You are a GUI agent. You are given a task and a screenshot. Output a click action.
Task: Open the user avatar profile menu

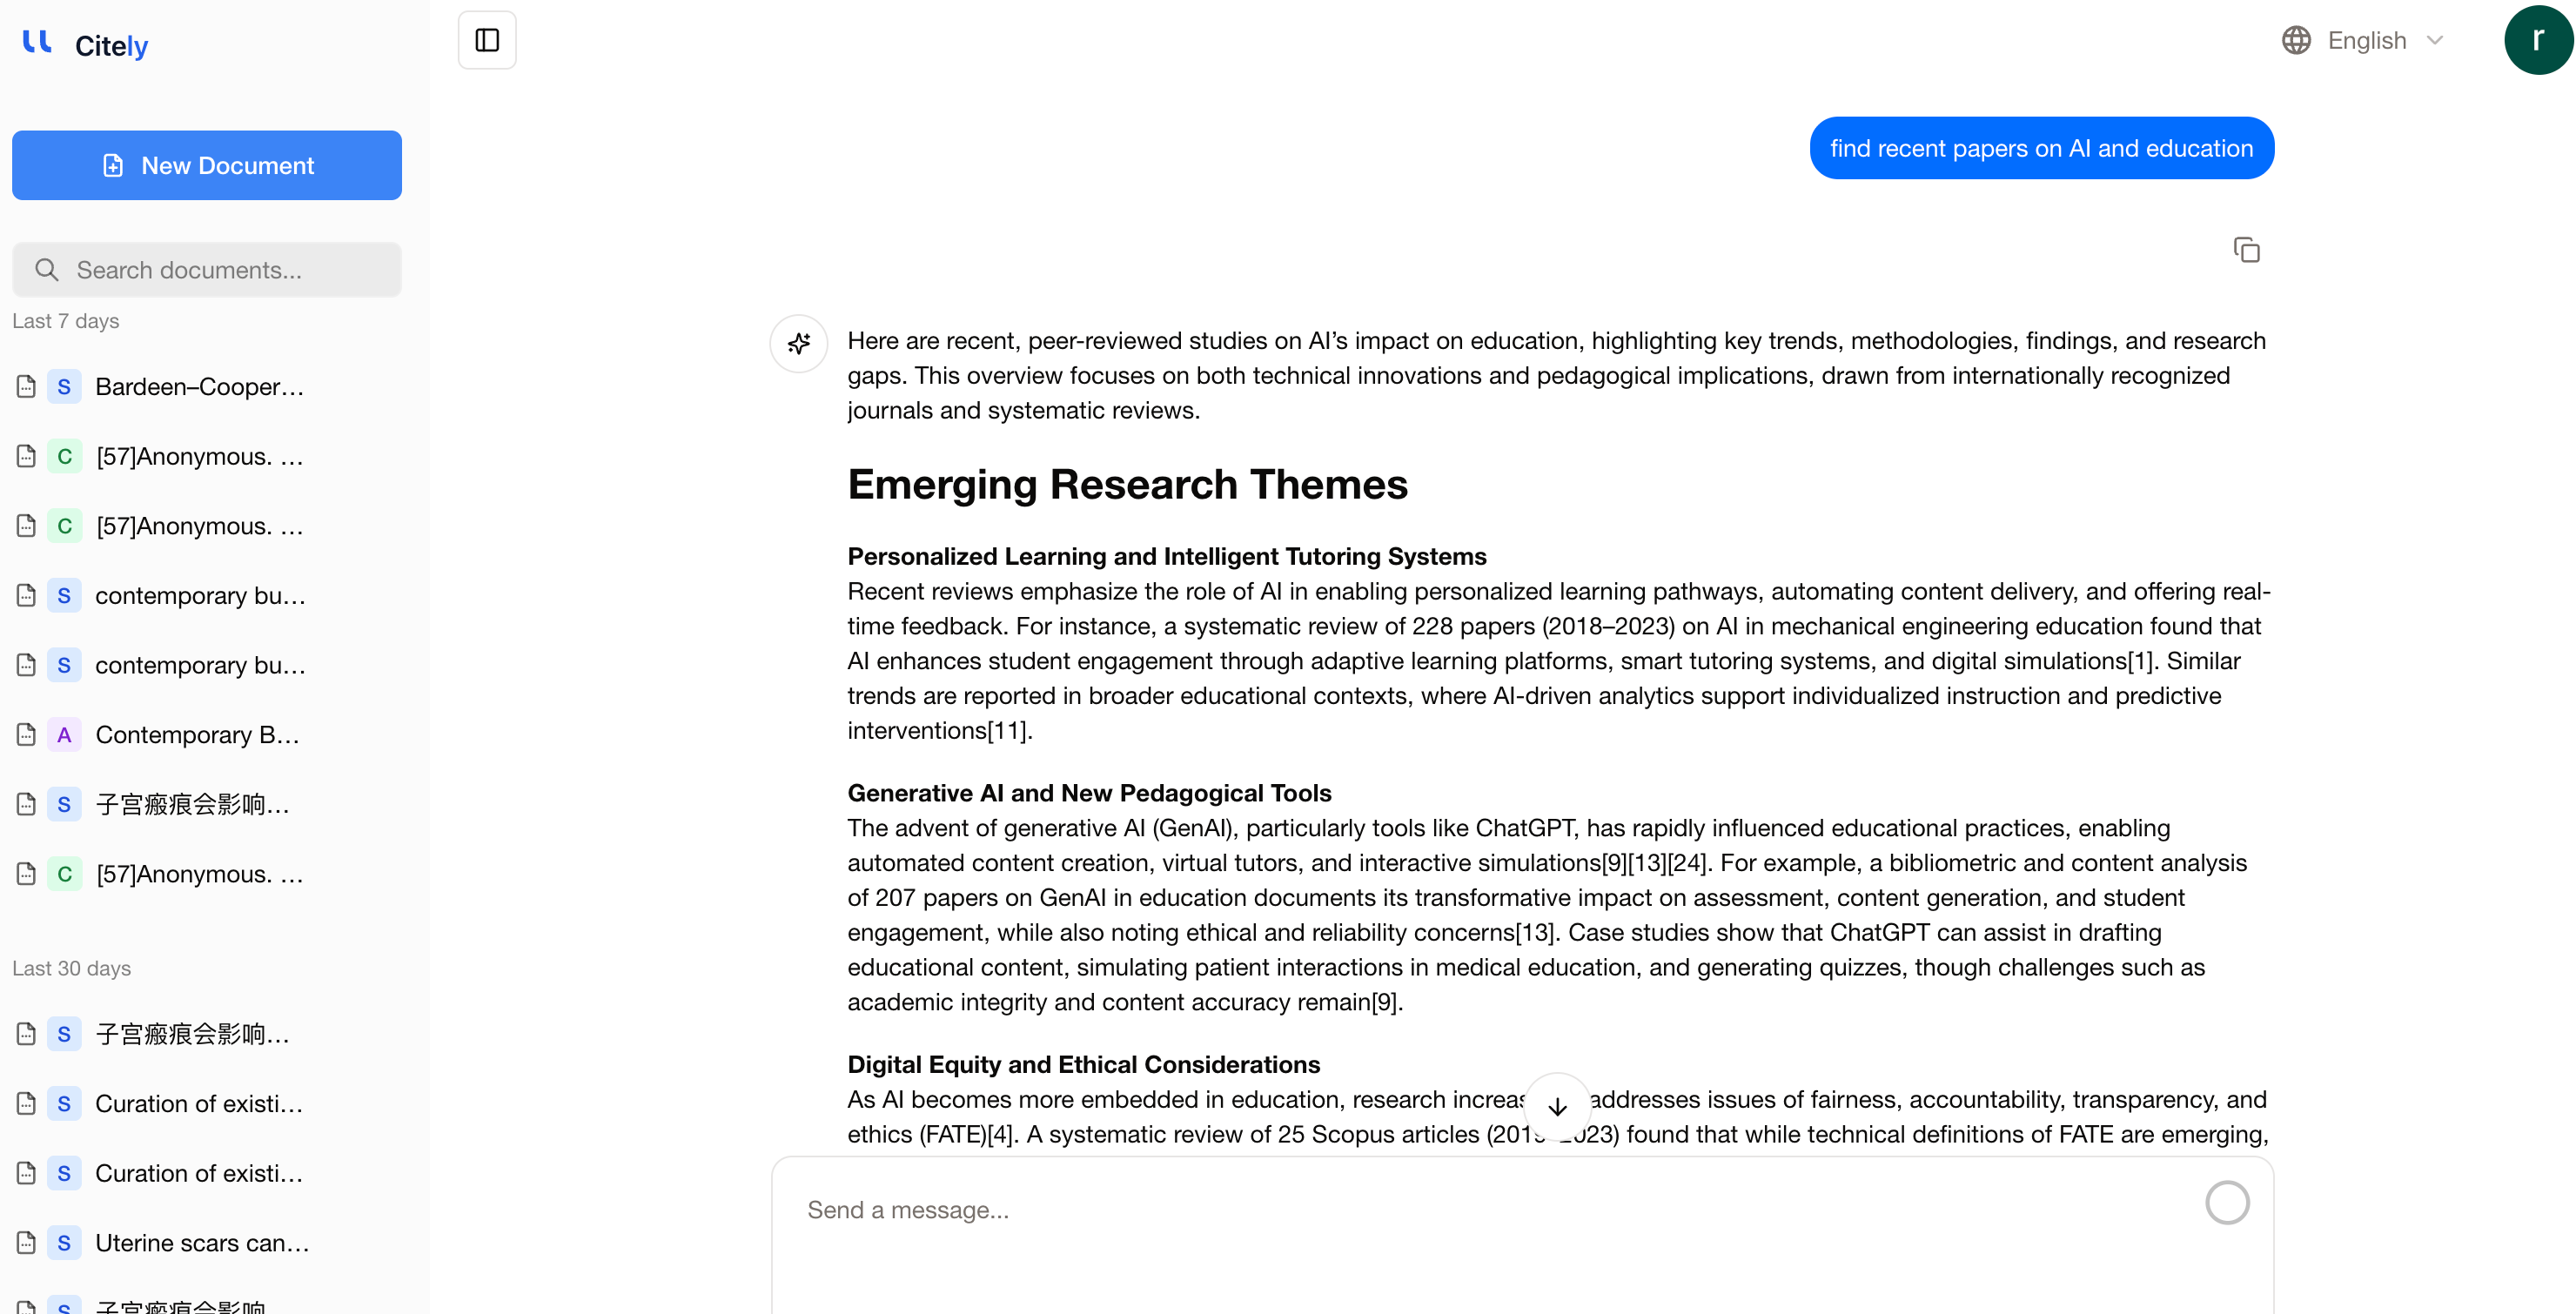pos(2538,40)
